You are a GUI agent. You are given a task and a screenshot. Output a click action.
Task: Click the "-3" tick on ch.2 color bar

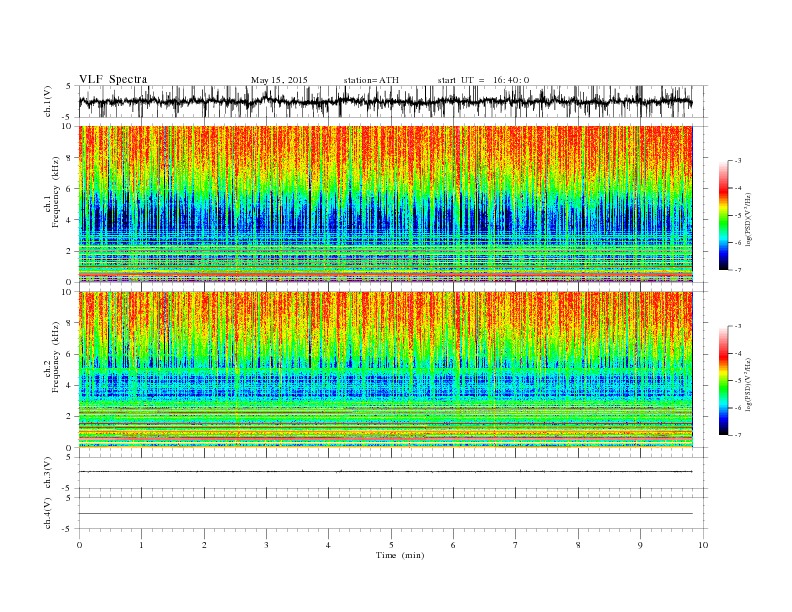tap(738, 326)
